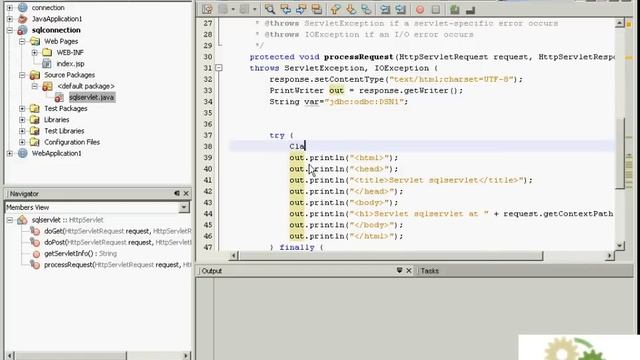Collapse code fold at line 31
Image resolution: width=640 pixels, height=360 pixels.
point(219,68)
